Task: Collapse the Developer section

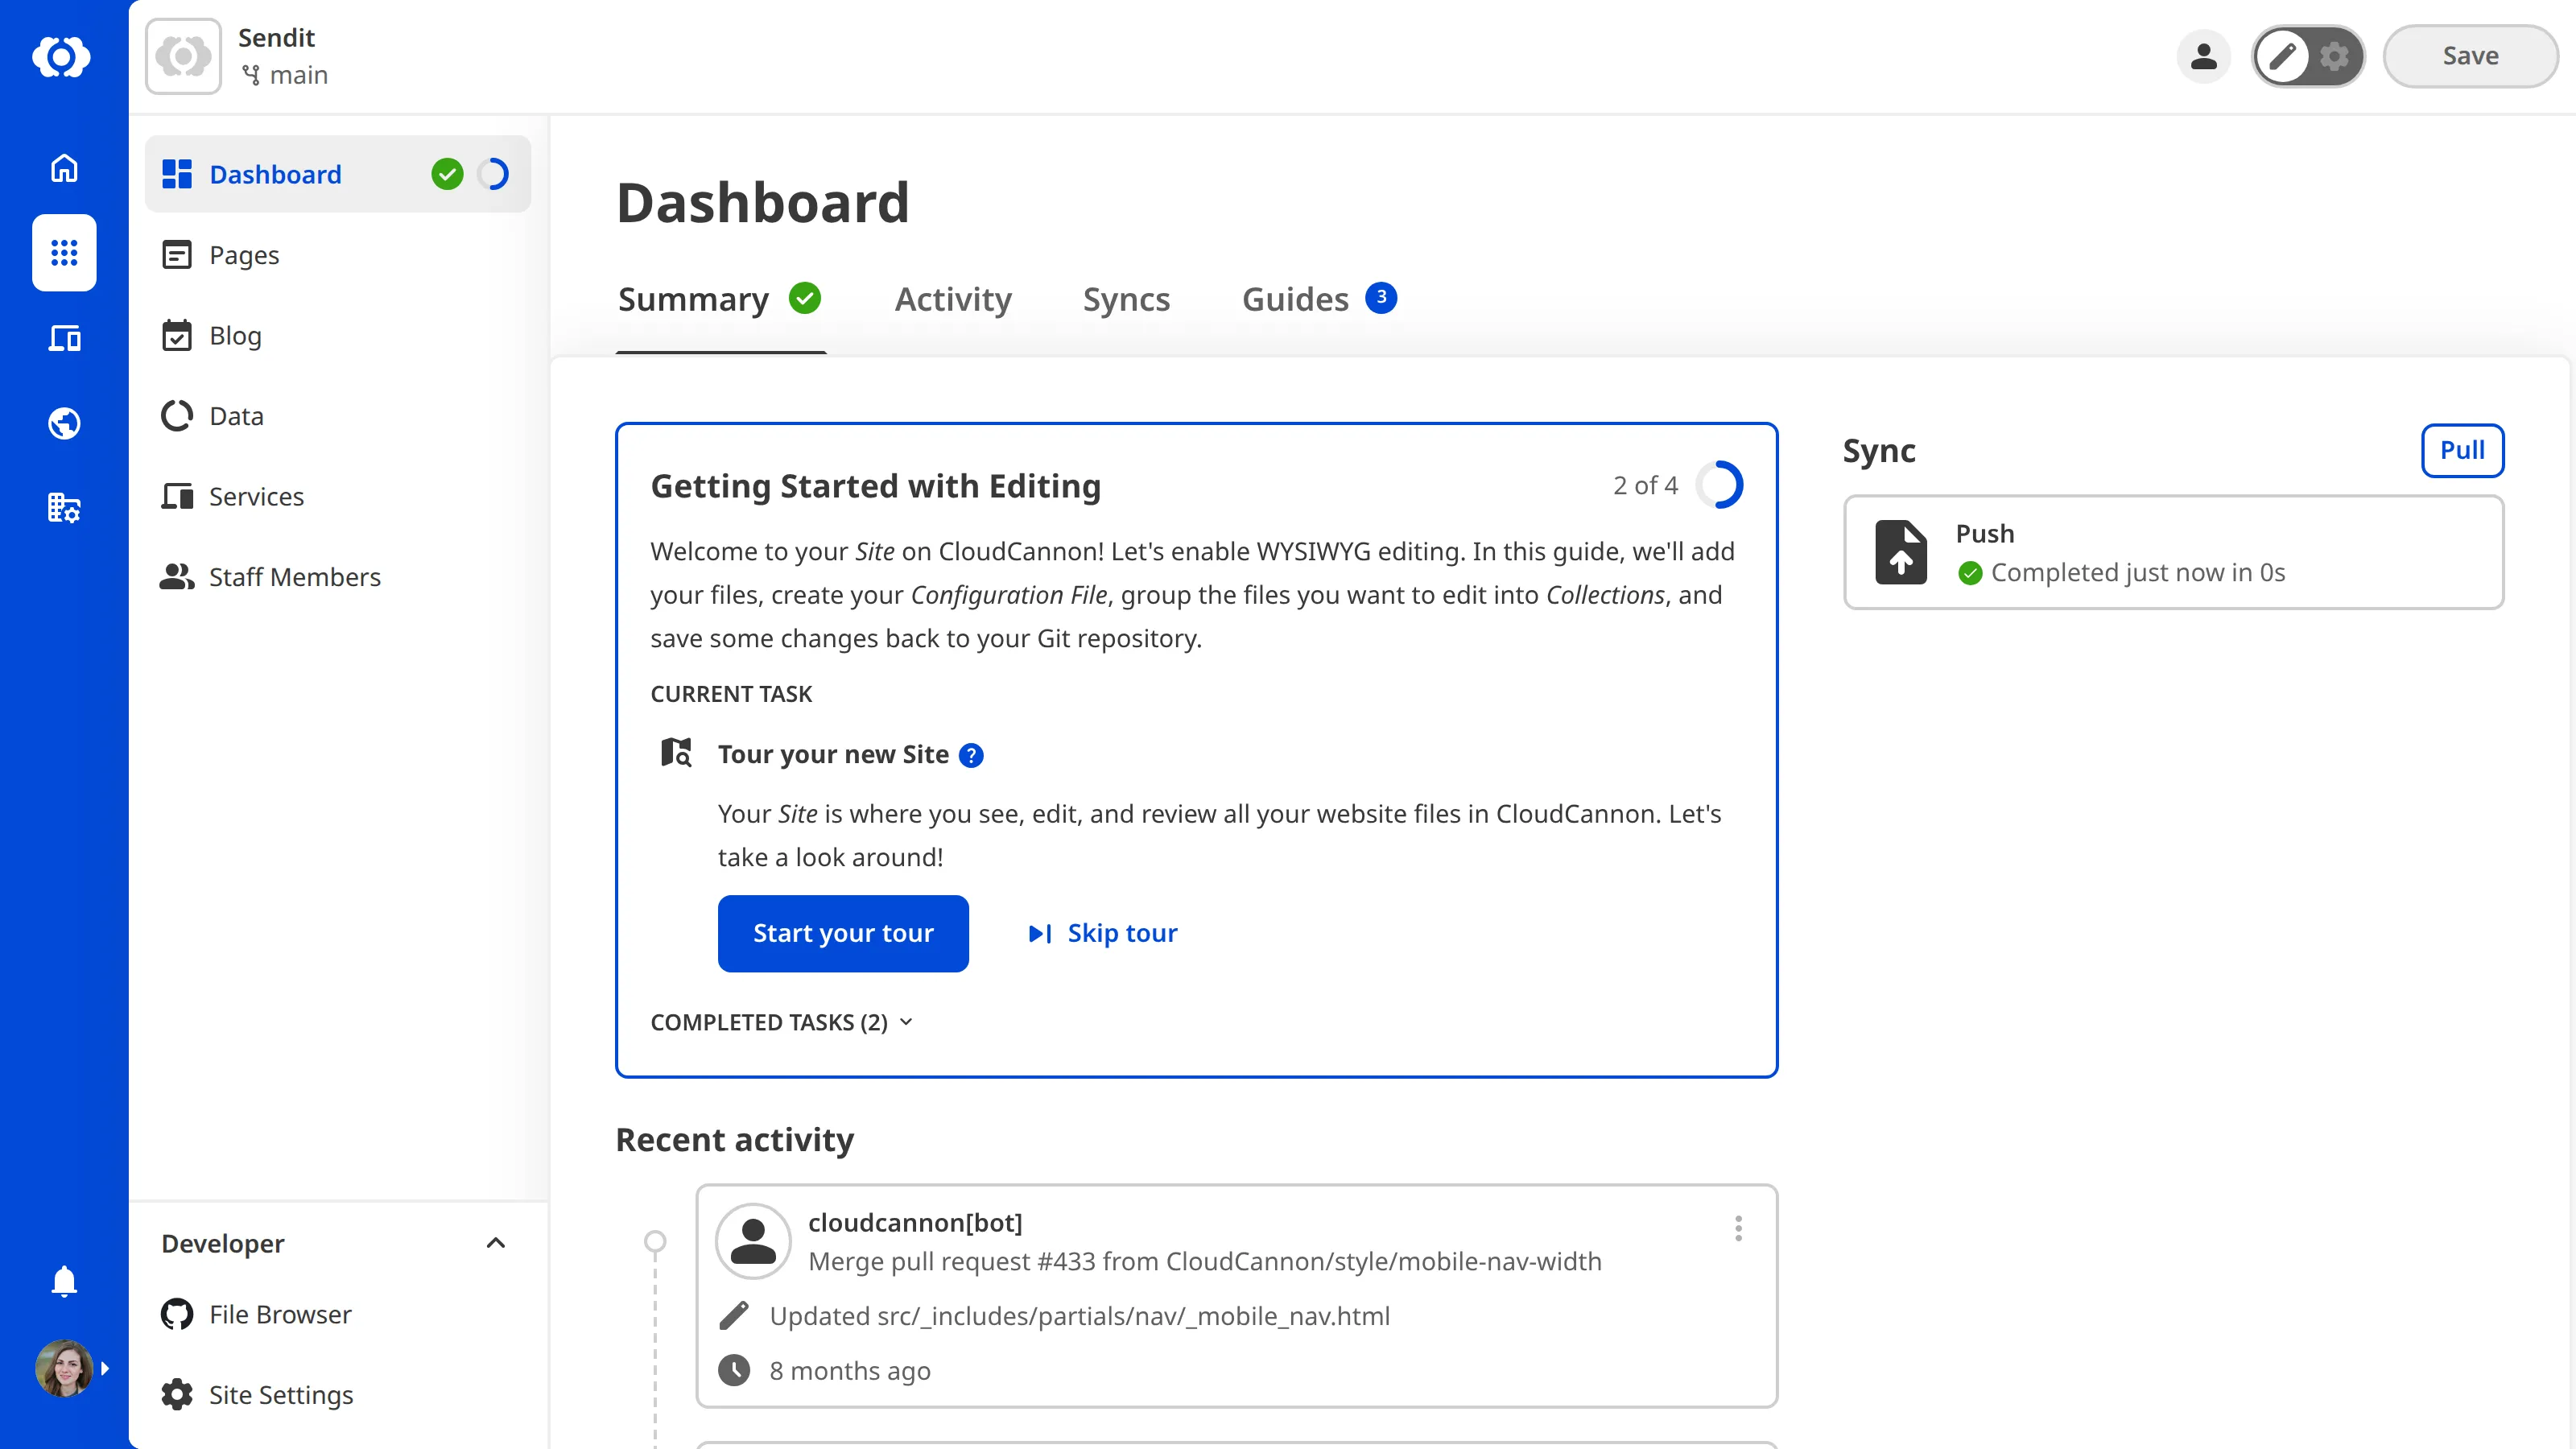Action: click(495, 1243)
